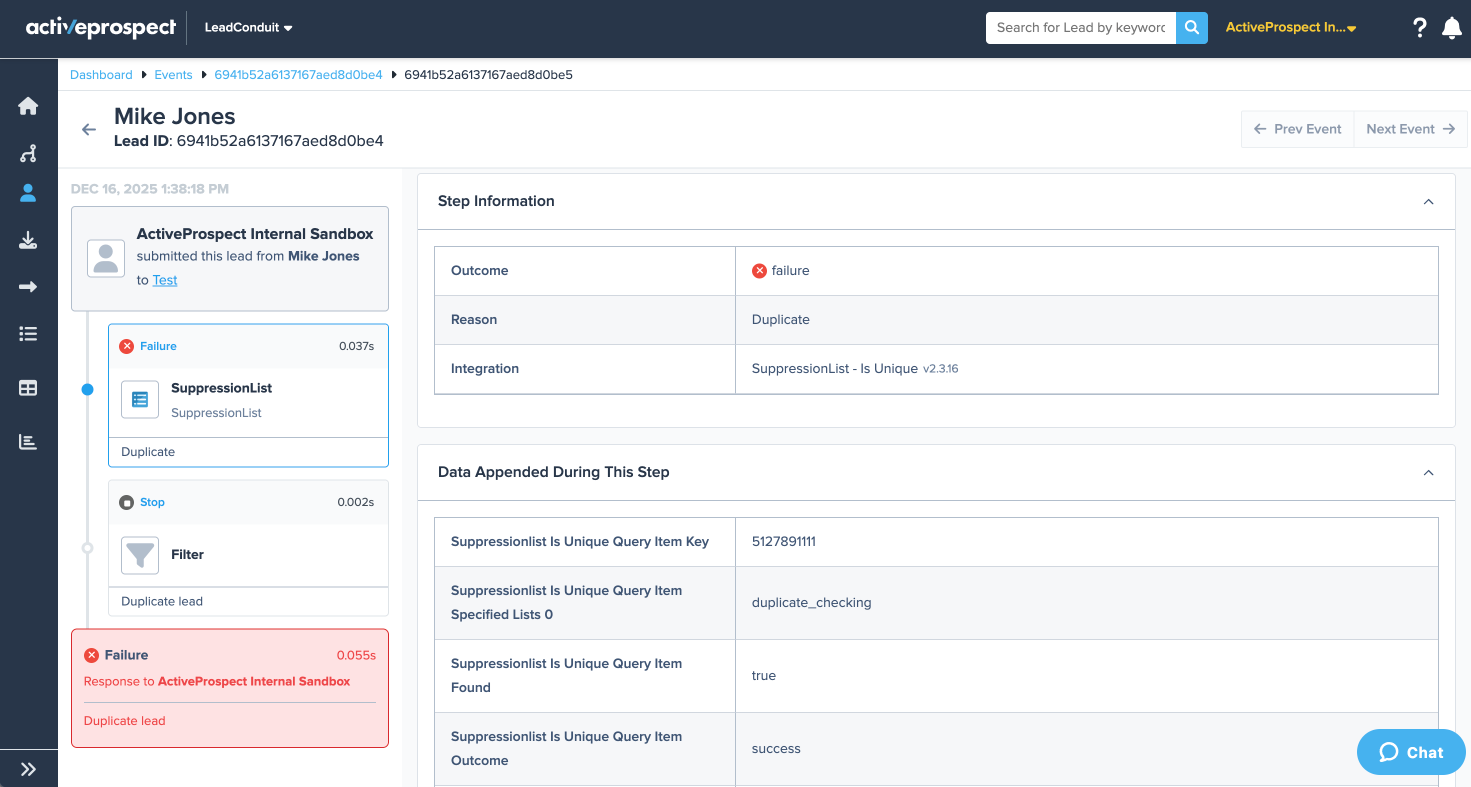1471x787 pixels.
Task: Click the Query Item Found value true
Action: click(764, 675)
